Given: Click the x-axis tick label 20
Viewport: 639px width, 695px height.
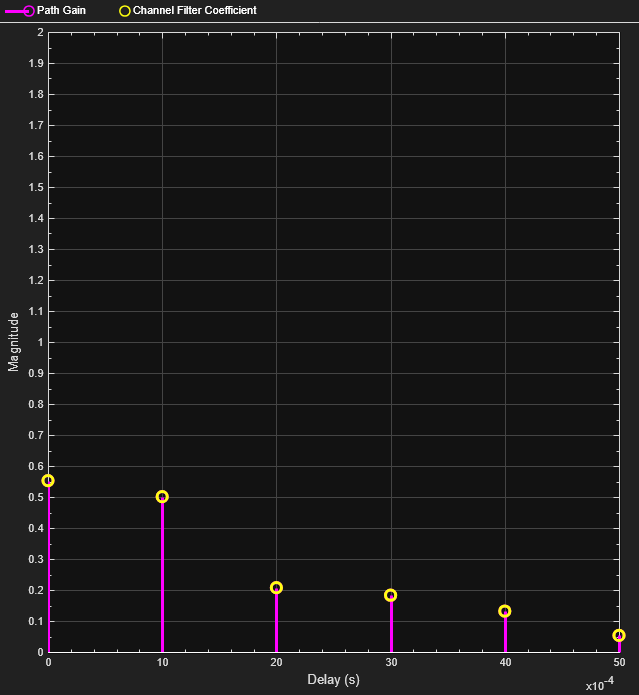Looking at the screenshot, I should tap(276, 662).
